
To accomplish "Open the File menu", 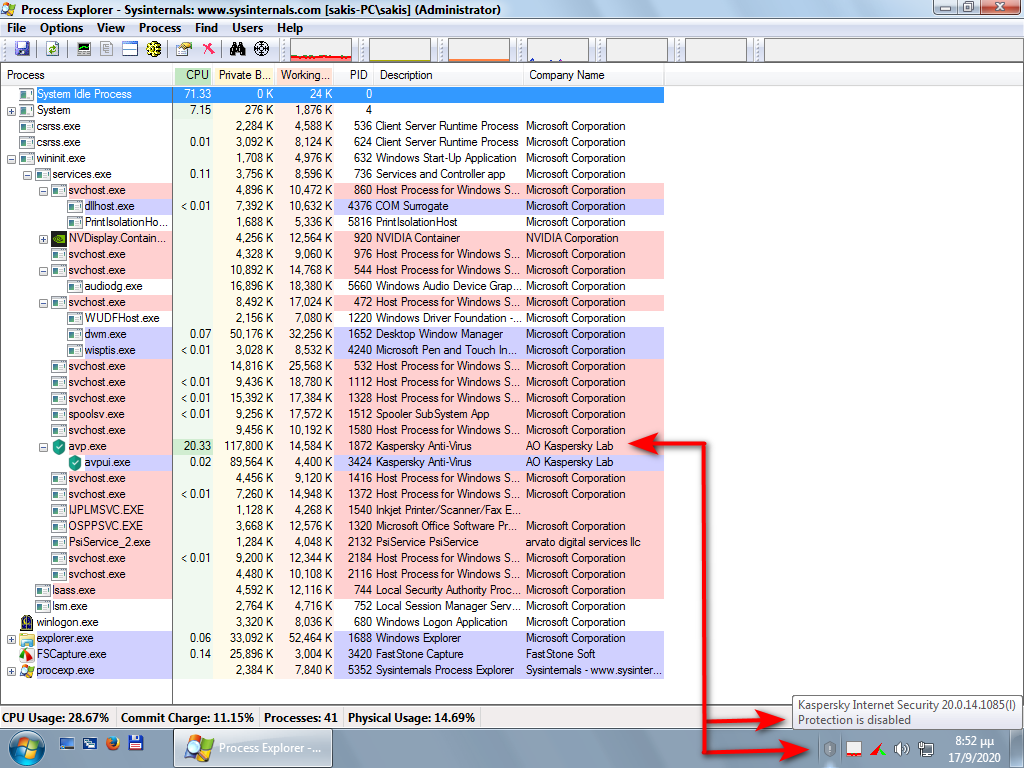I will (16, 28).
